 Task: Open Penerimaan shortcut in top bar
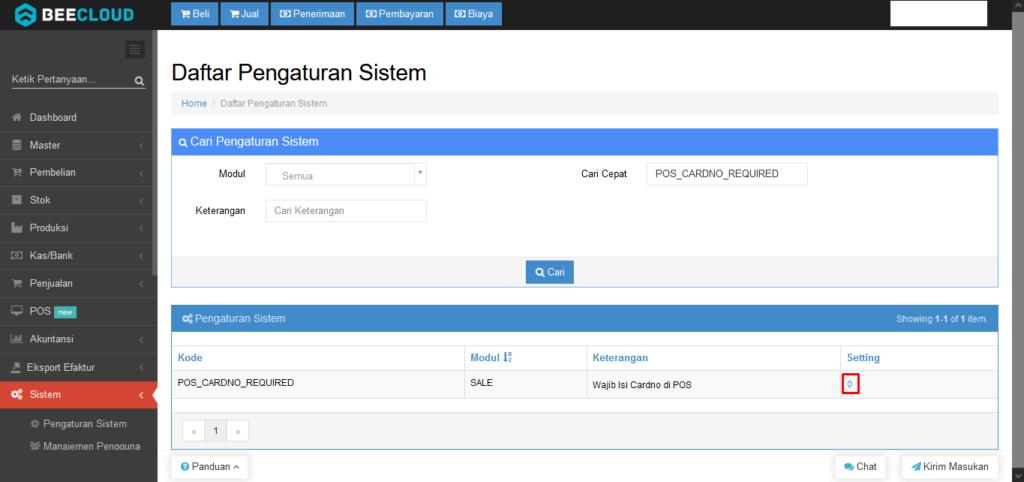click(312, 14)
